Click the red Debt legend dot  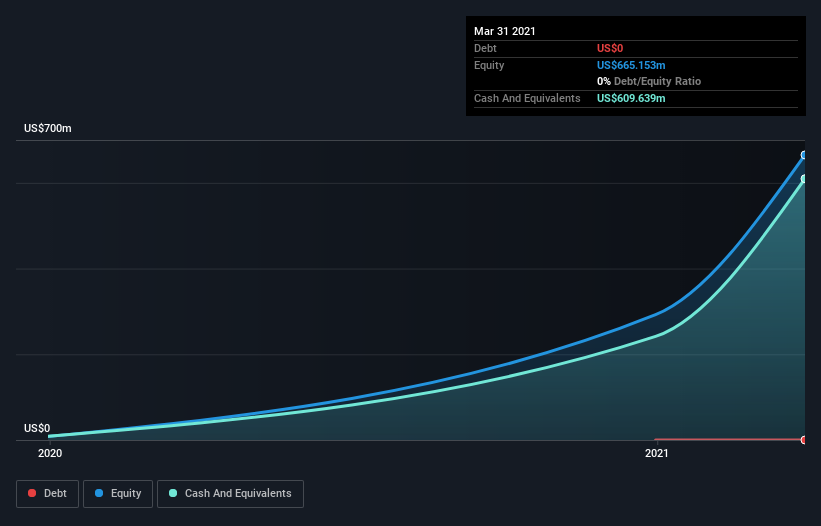tap(32, 493)
